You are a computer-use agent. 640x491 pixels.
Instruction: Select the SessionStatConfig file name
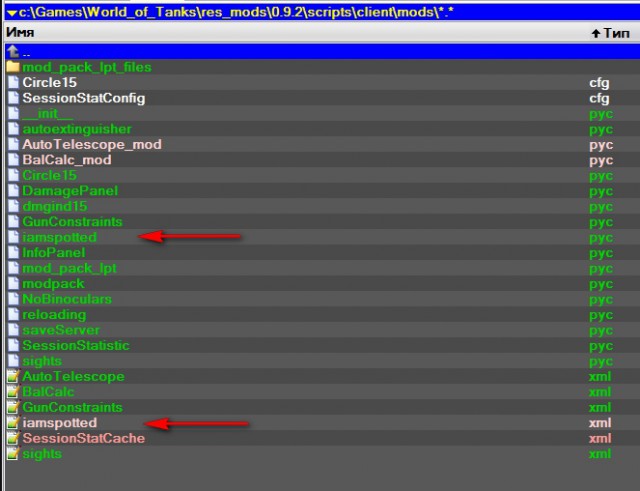(84, 98)
